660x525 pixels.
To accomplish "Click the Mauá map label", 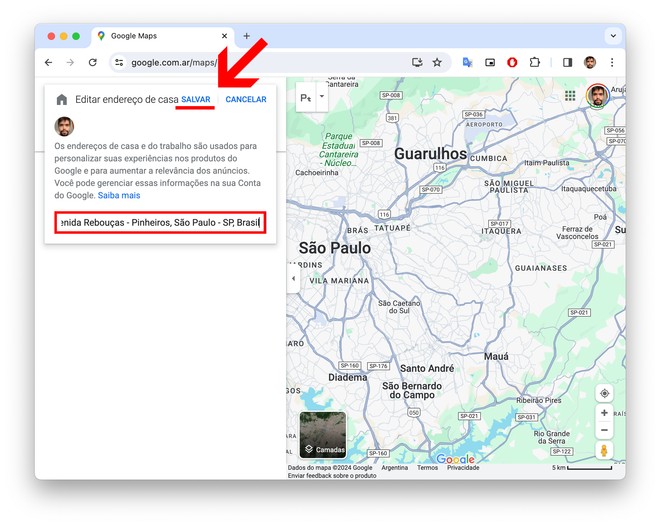I will (x=496, y=356).
